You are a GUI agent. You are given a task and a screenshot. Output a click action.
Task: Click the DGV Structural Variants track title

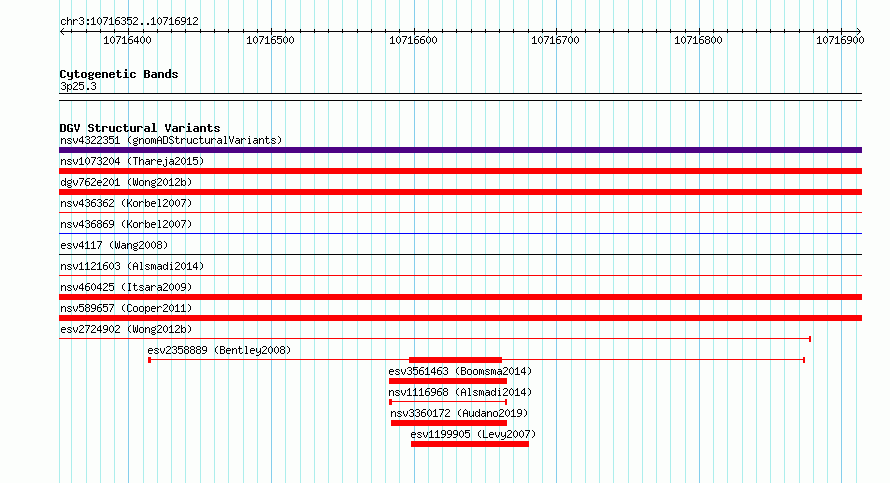[x=140, y=128]
